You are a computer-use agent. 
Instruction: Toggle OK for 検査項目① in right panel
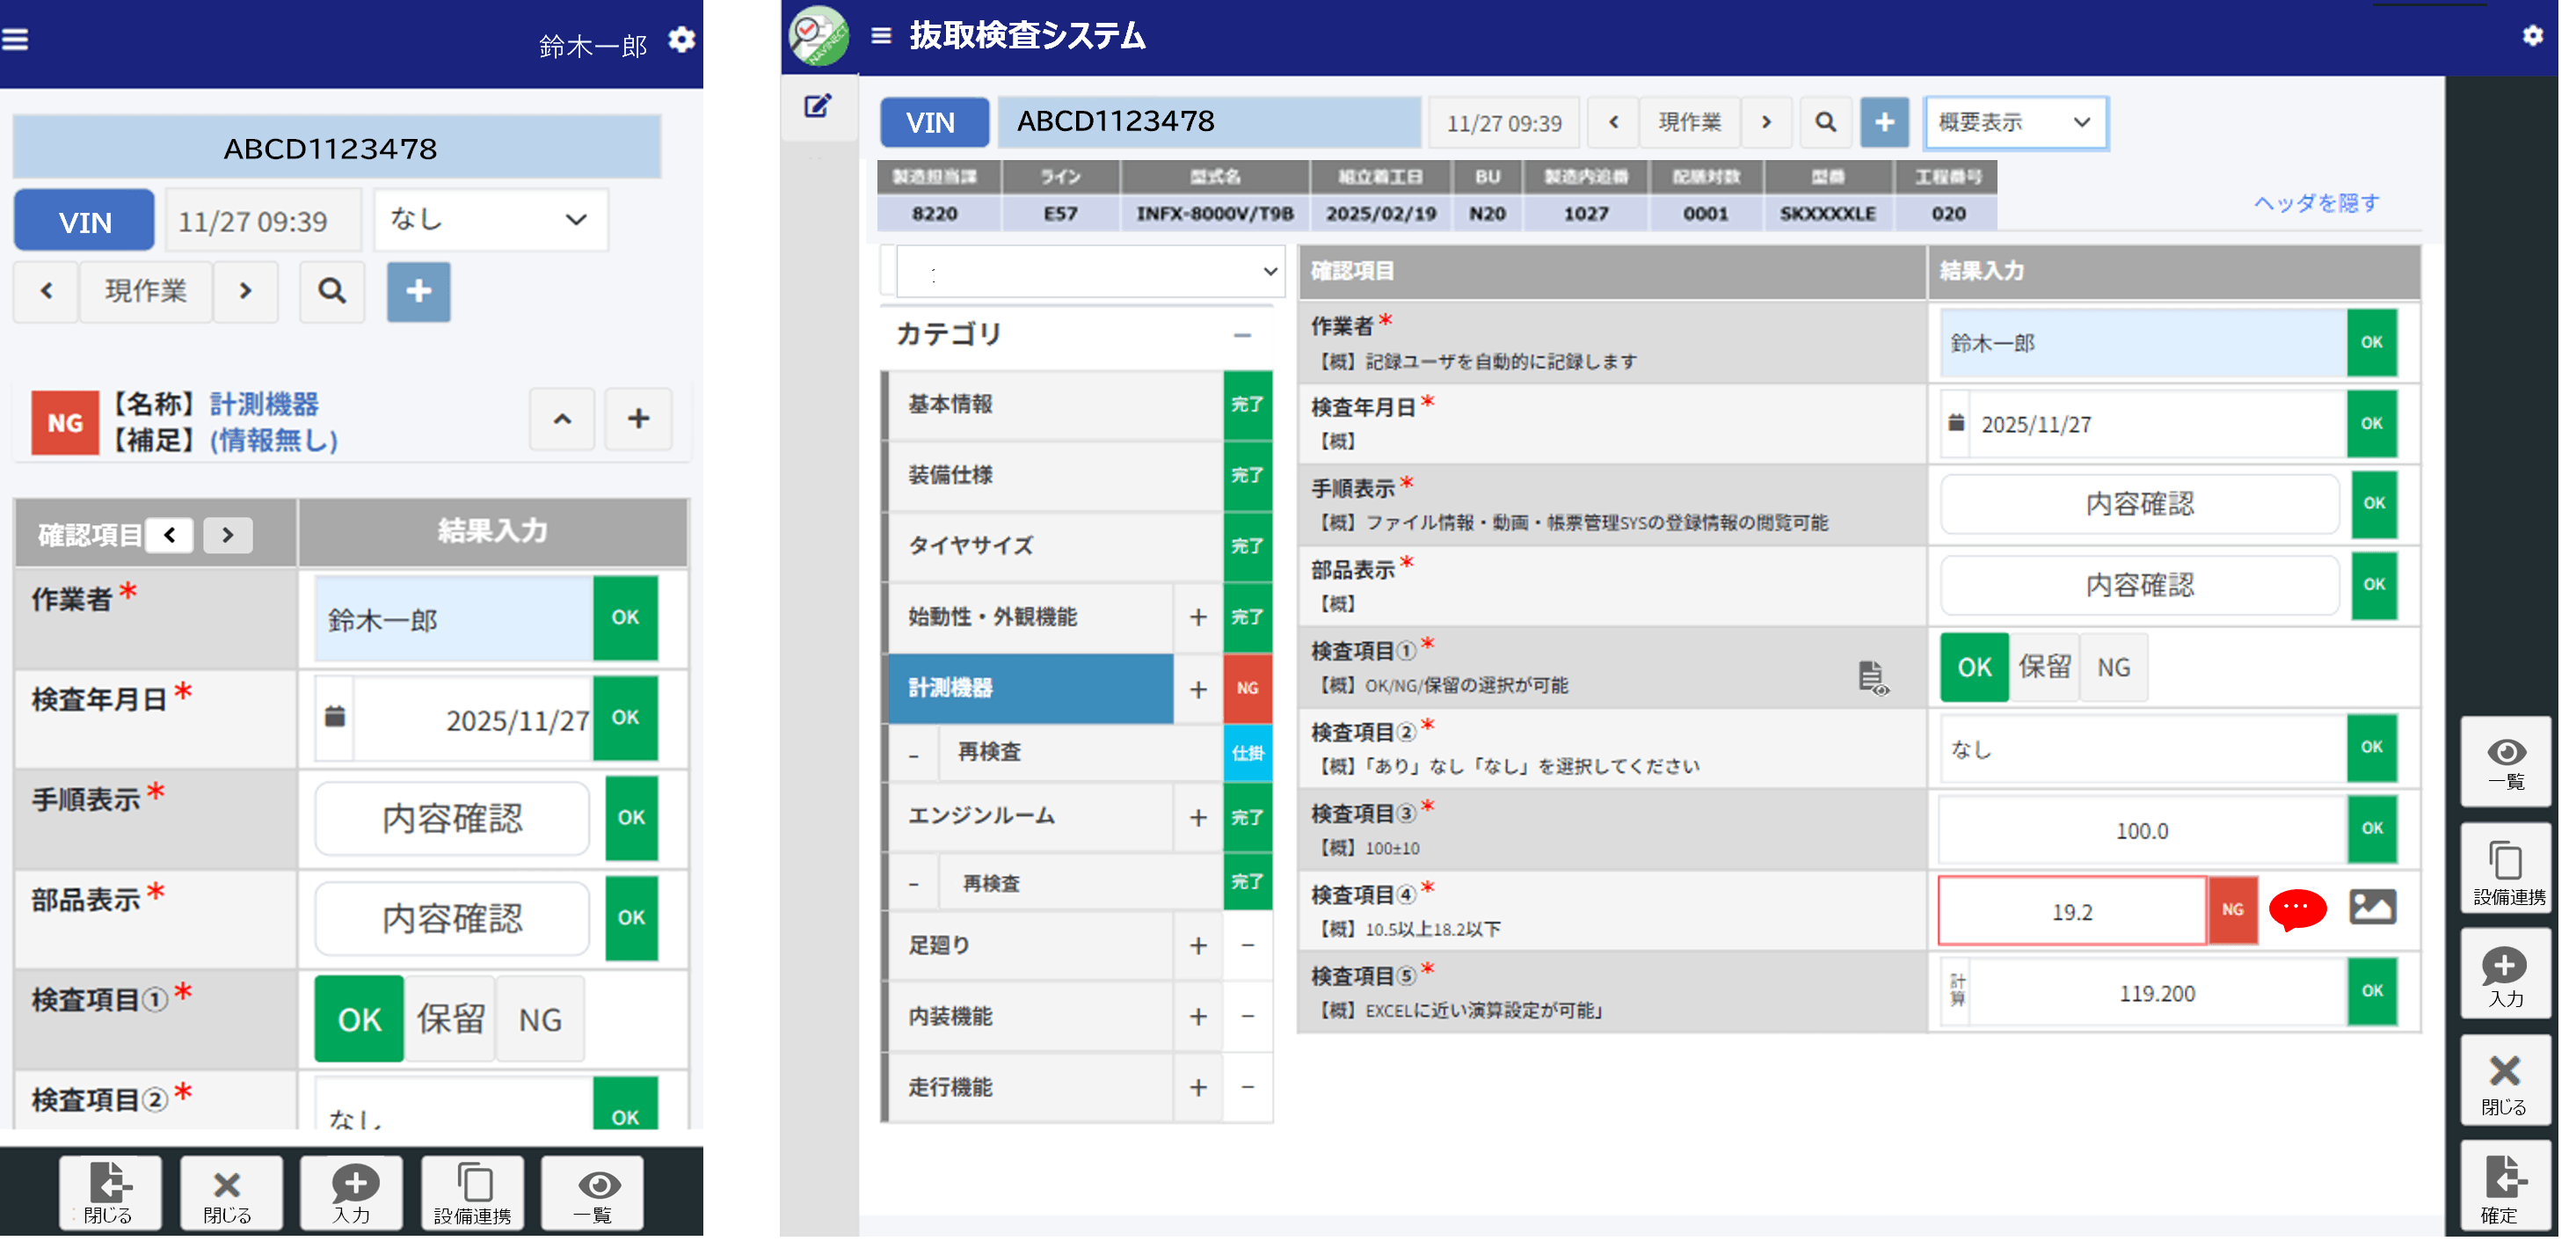click(x=1973, y=667)
